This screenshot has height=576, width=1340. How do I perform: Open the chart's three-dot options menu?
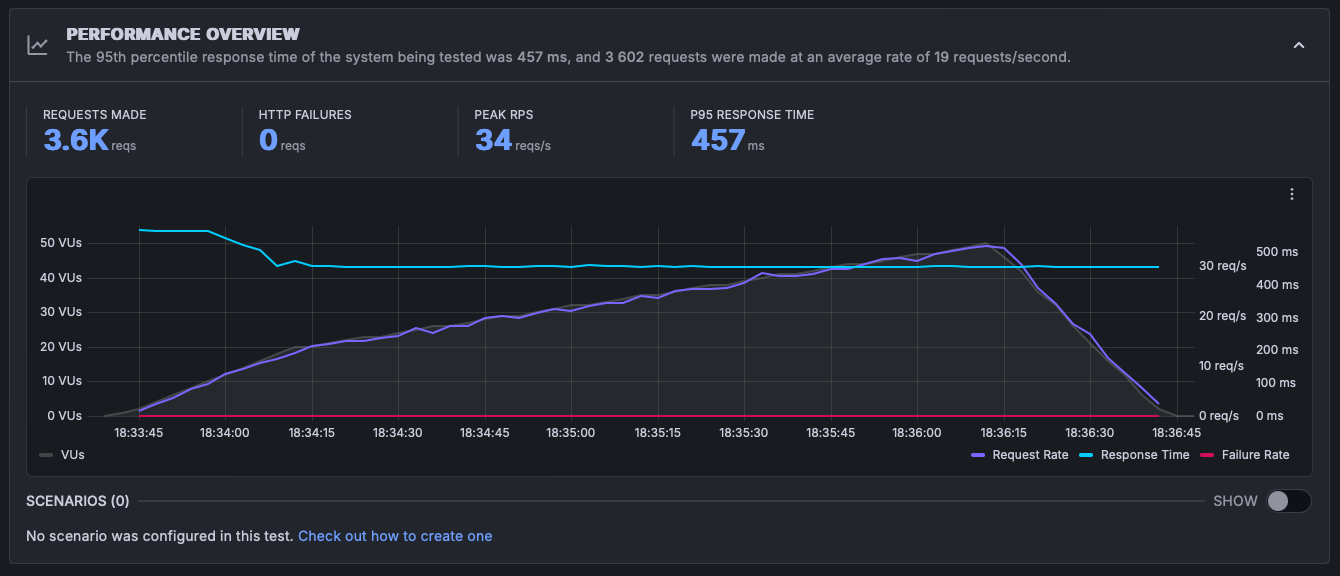(1292, 194)
